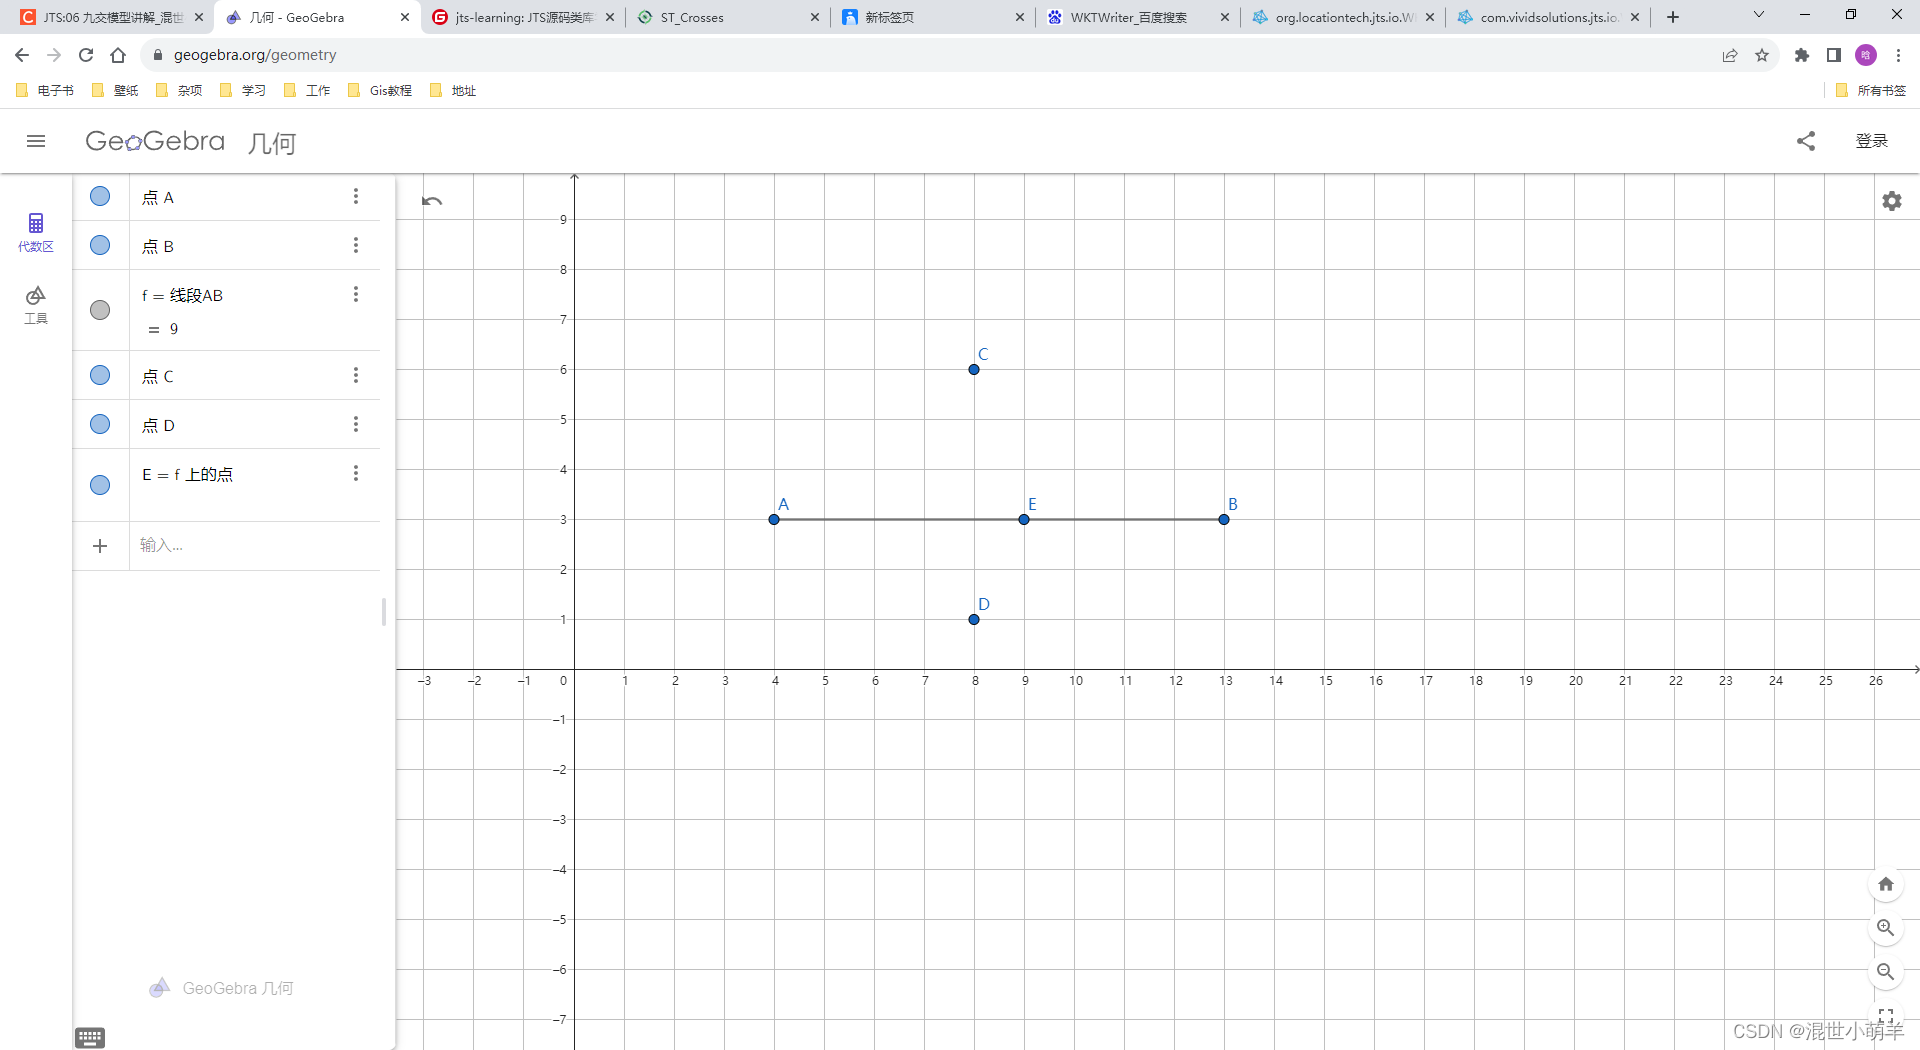Open the more options menu for 点 B

click(x=355, y=245)
